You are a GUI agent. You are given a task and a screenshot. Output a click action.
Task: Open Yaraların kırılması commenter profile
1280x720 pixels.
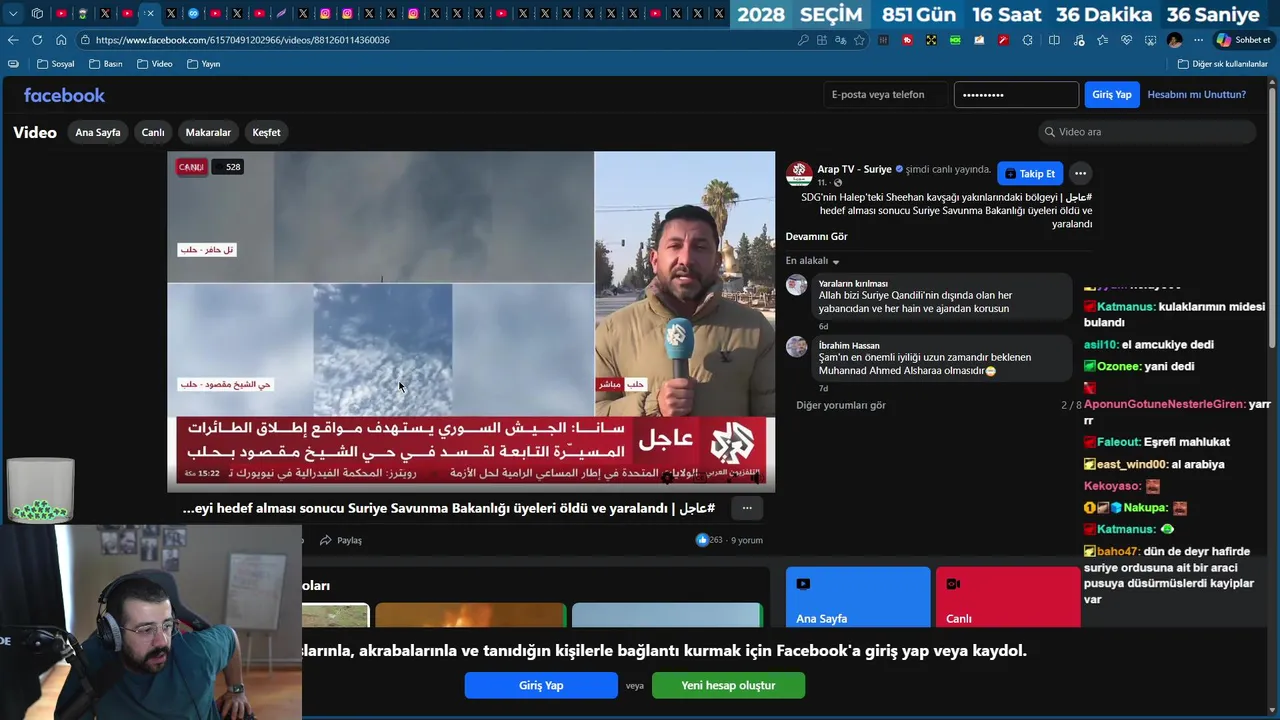tap(853, 284)
